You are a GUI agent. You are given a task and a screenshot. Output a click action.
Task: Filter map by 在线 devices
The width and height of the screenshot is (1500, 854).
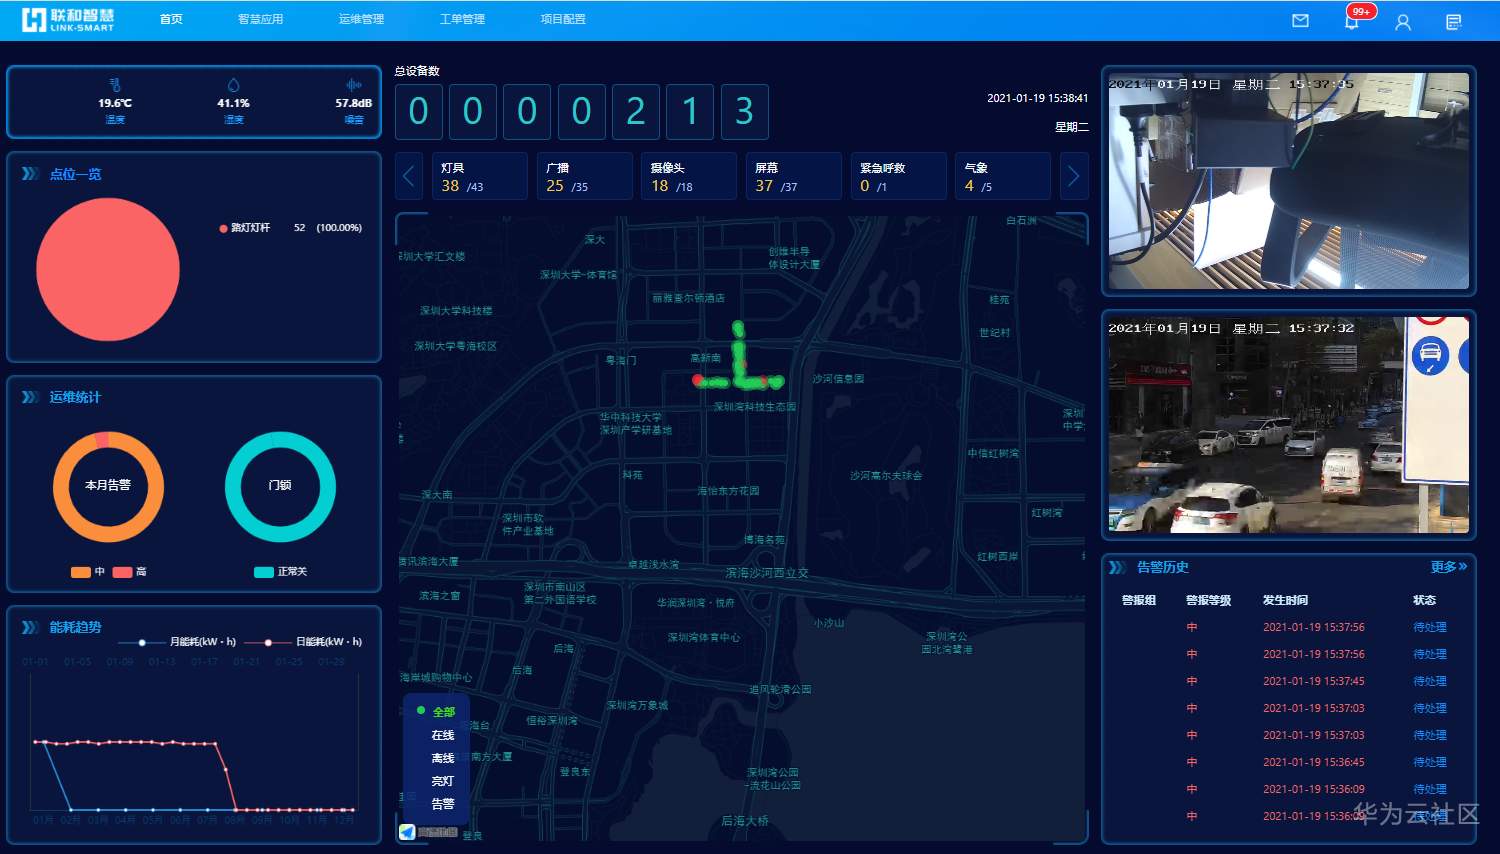pyautogui.click(x=442, y=735)
